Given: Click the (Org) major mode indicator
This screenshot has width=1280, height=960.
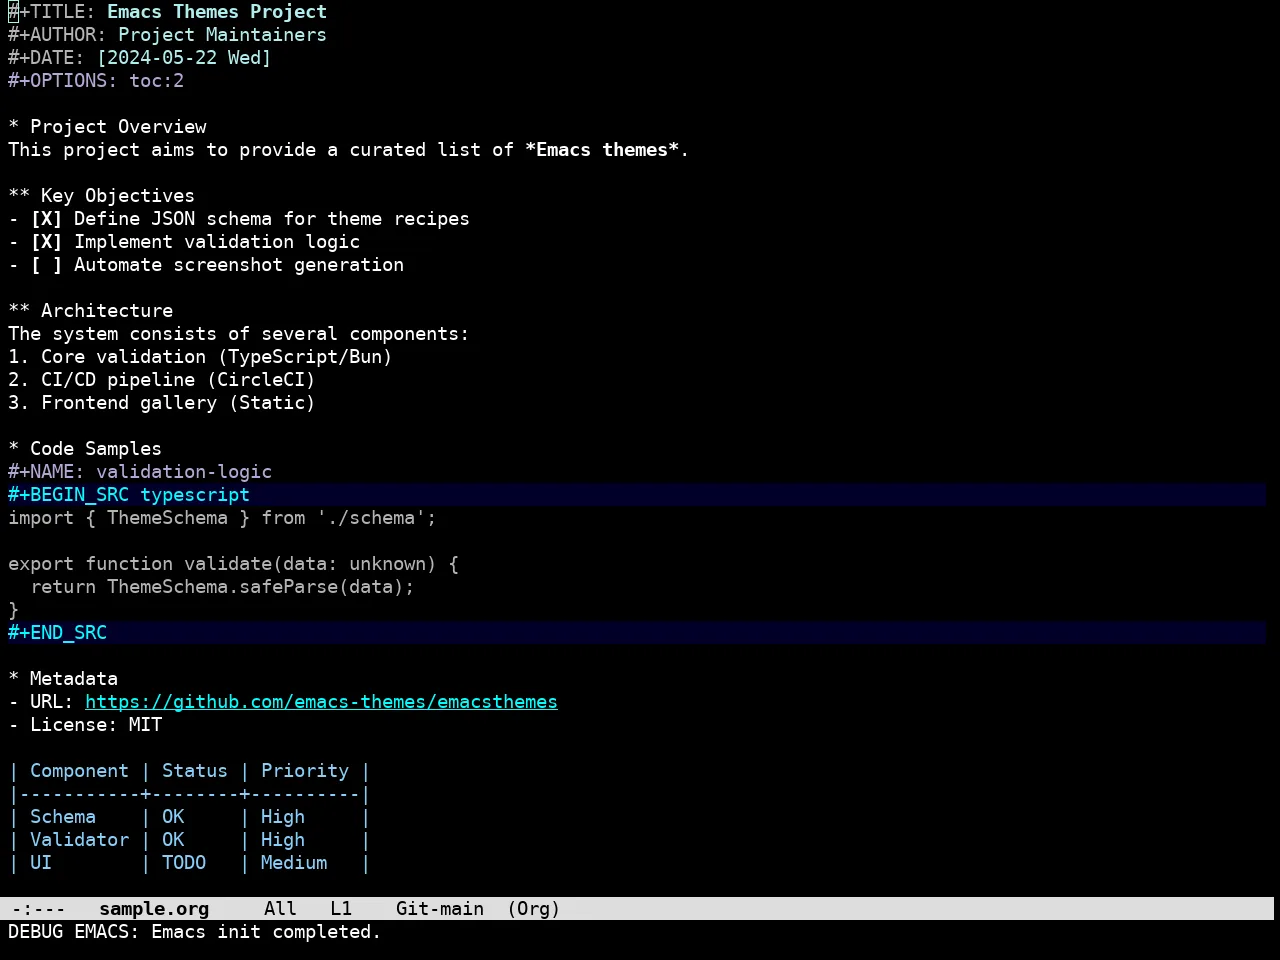Looking at the screenshot, I should (x=534, y=909).
